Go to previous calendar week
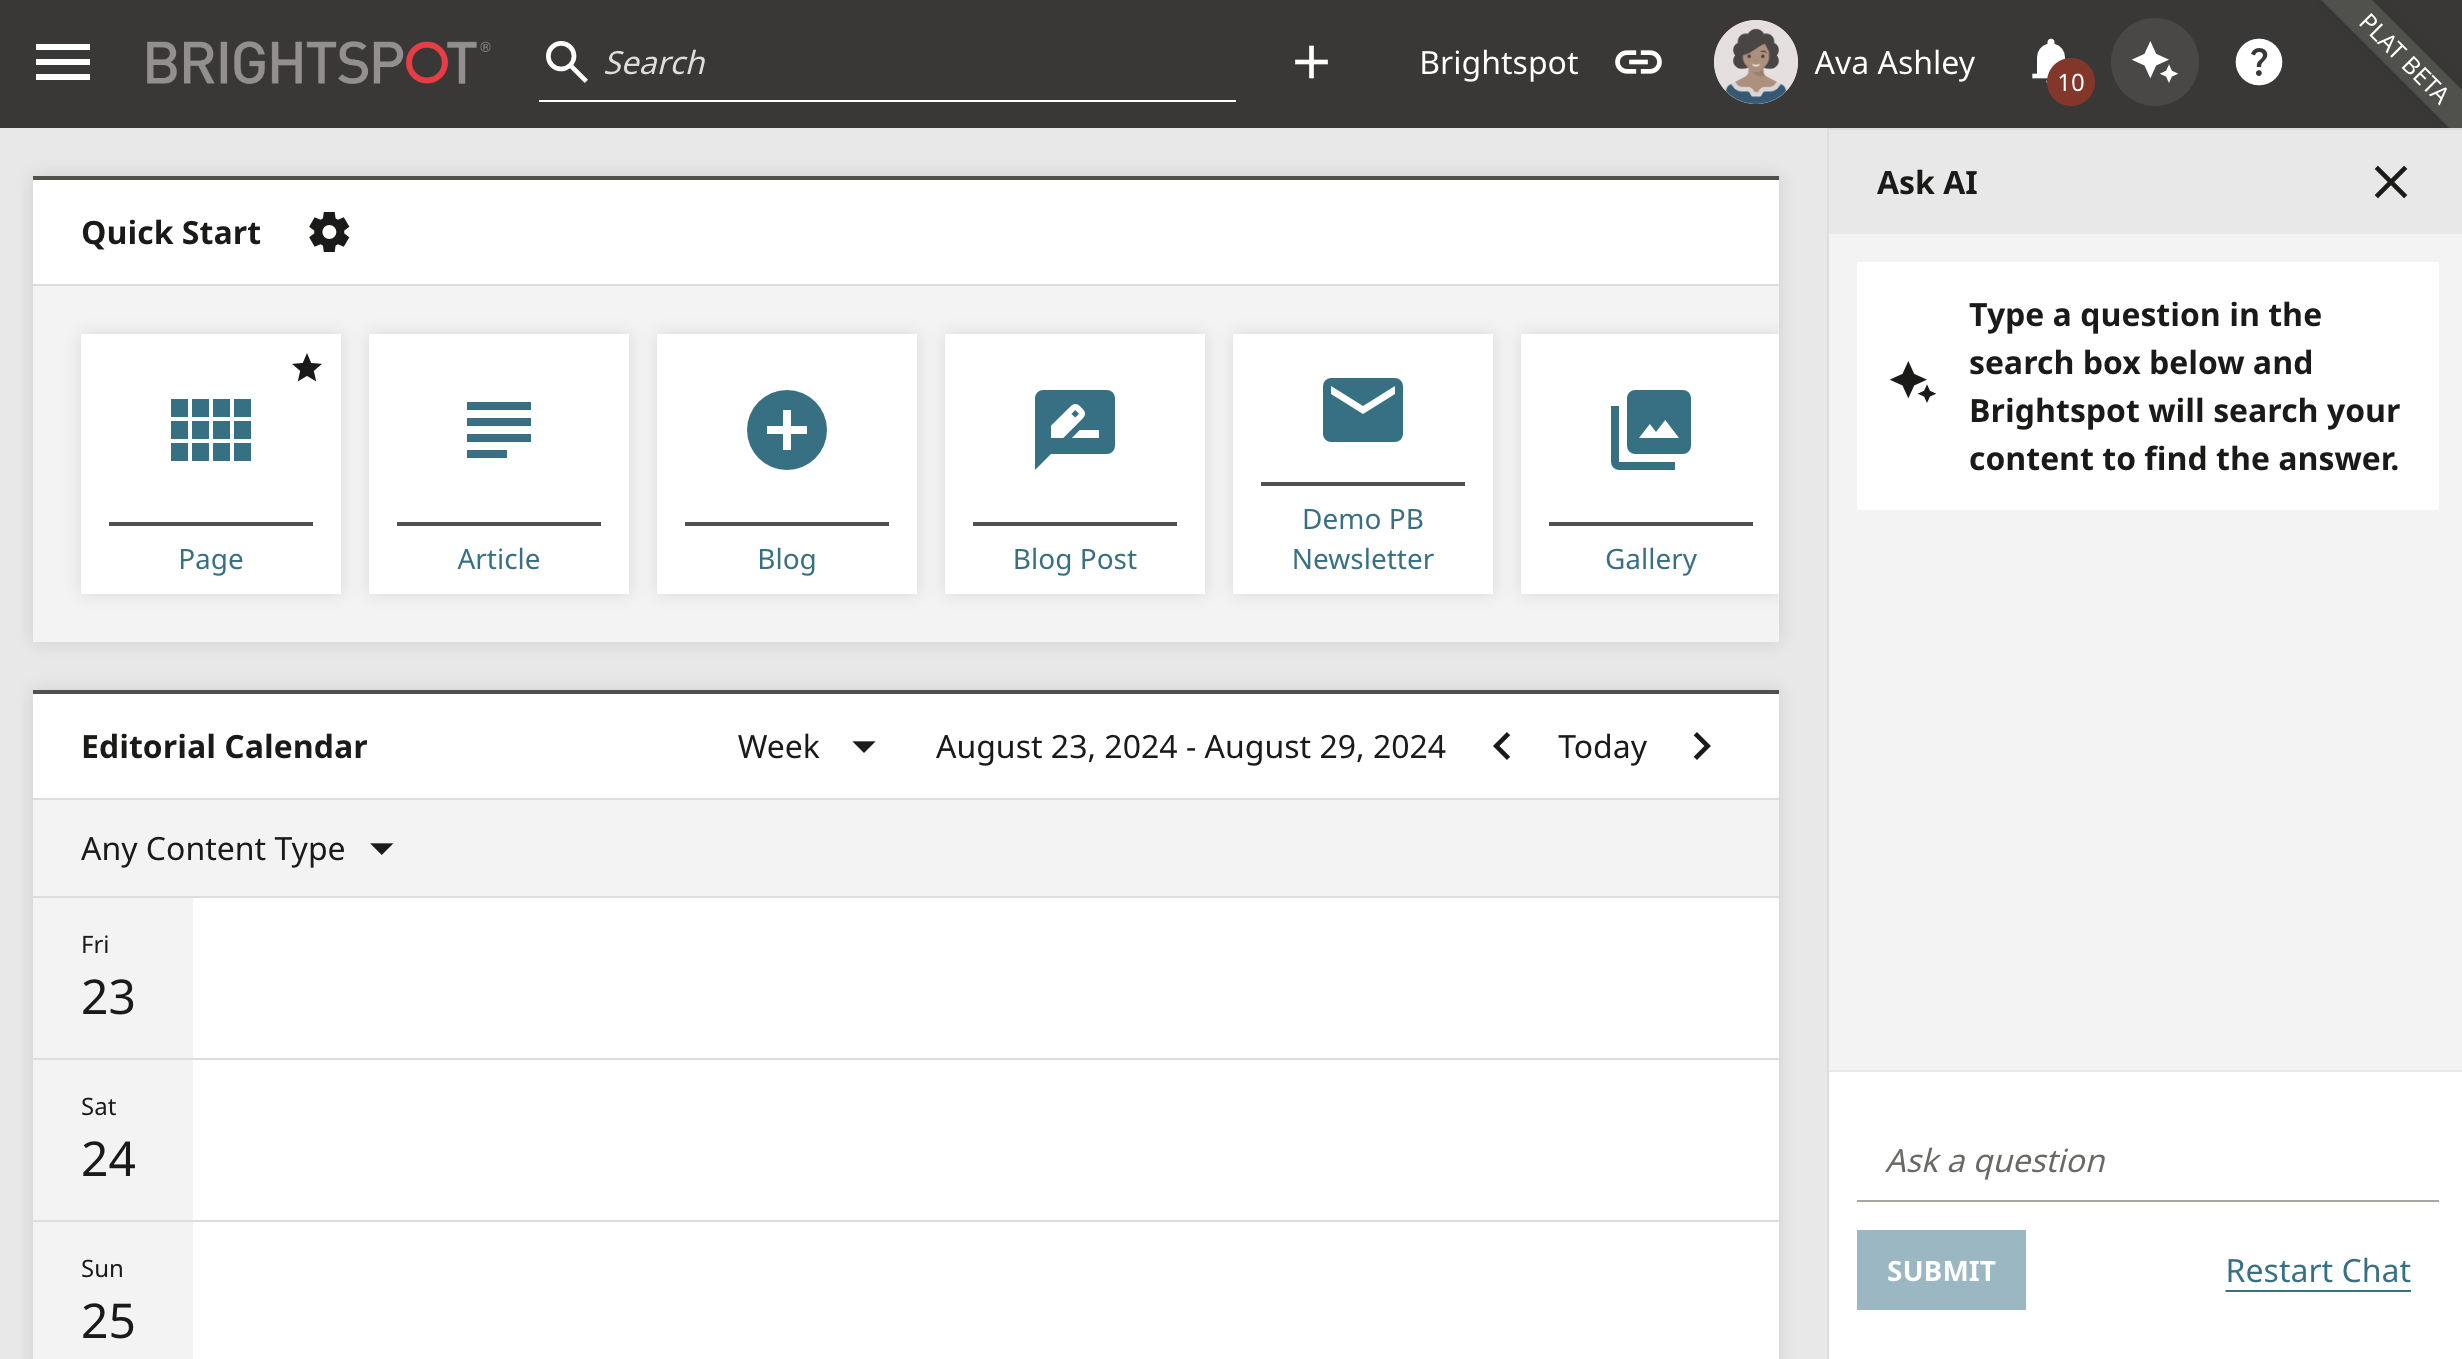The height and width of the screenshot is (1359, 2462). pos(1501,746)
